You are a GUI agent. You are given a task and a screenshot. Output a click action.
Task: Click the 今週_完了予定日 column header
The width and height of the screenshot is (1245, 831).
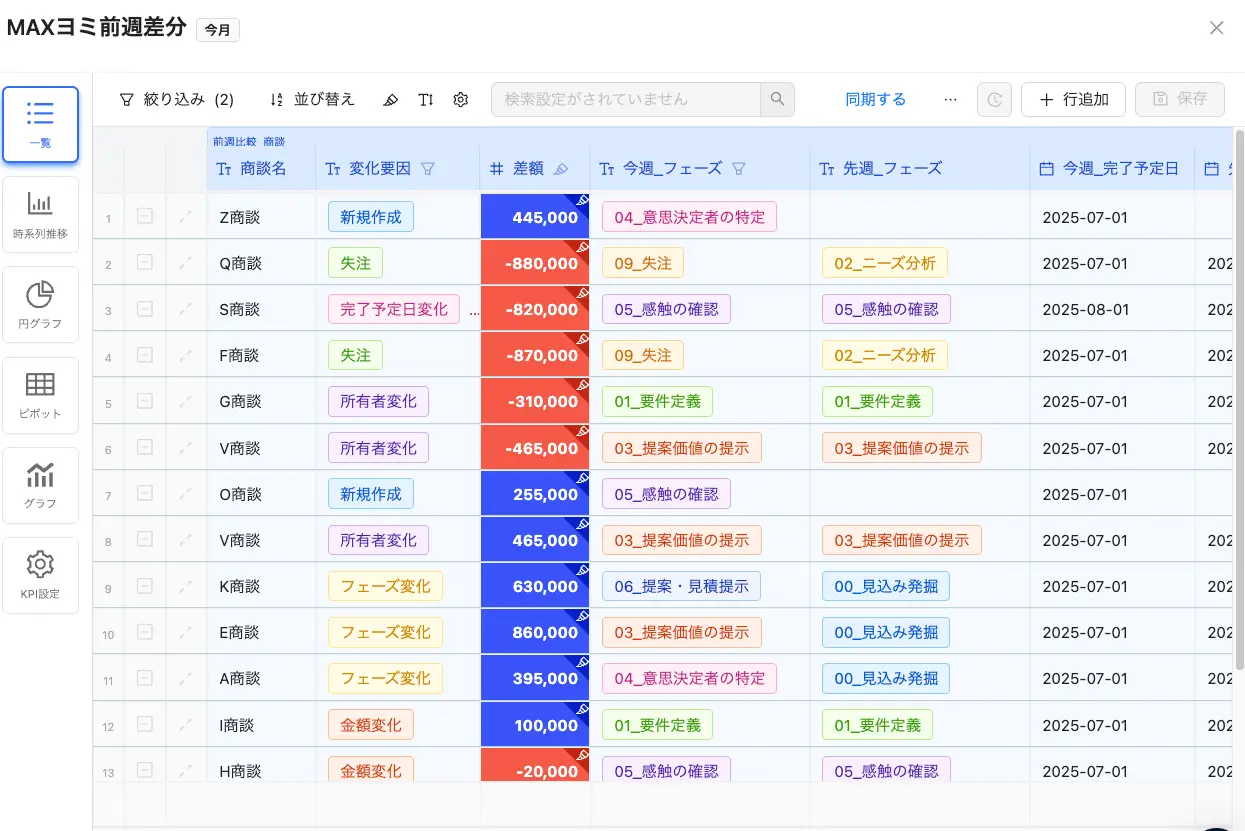(1112, 169)
